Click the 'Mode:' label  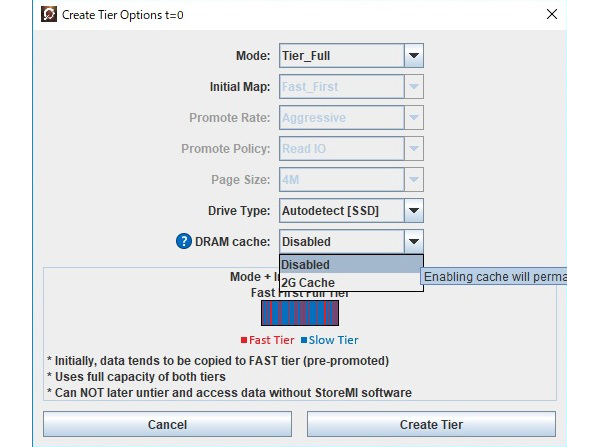(253, 56)
